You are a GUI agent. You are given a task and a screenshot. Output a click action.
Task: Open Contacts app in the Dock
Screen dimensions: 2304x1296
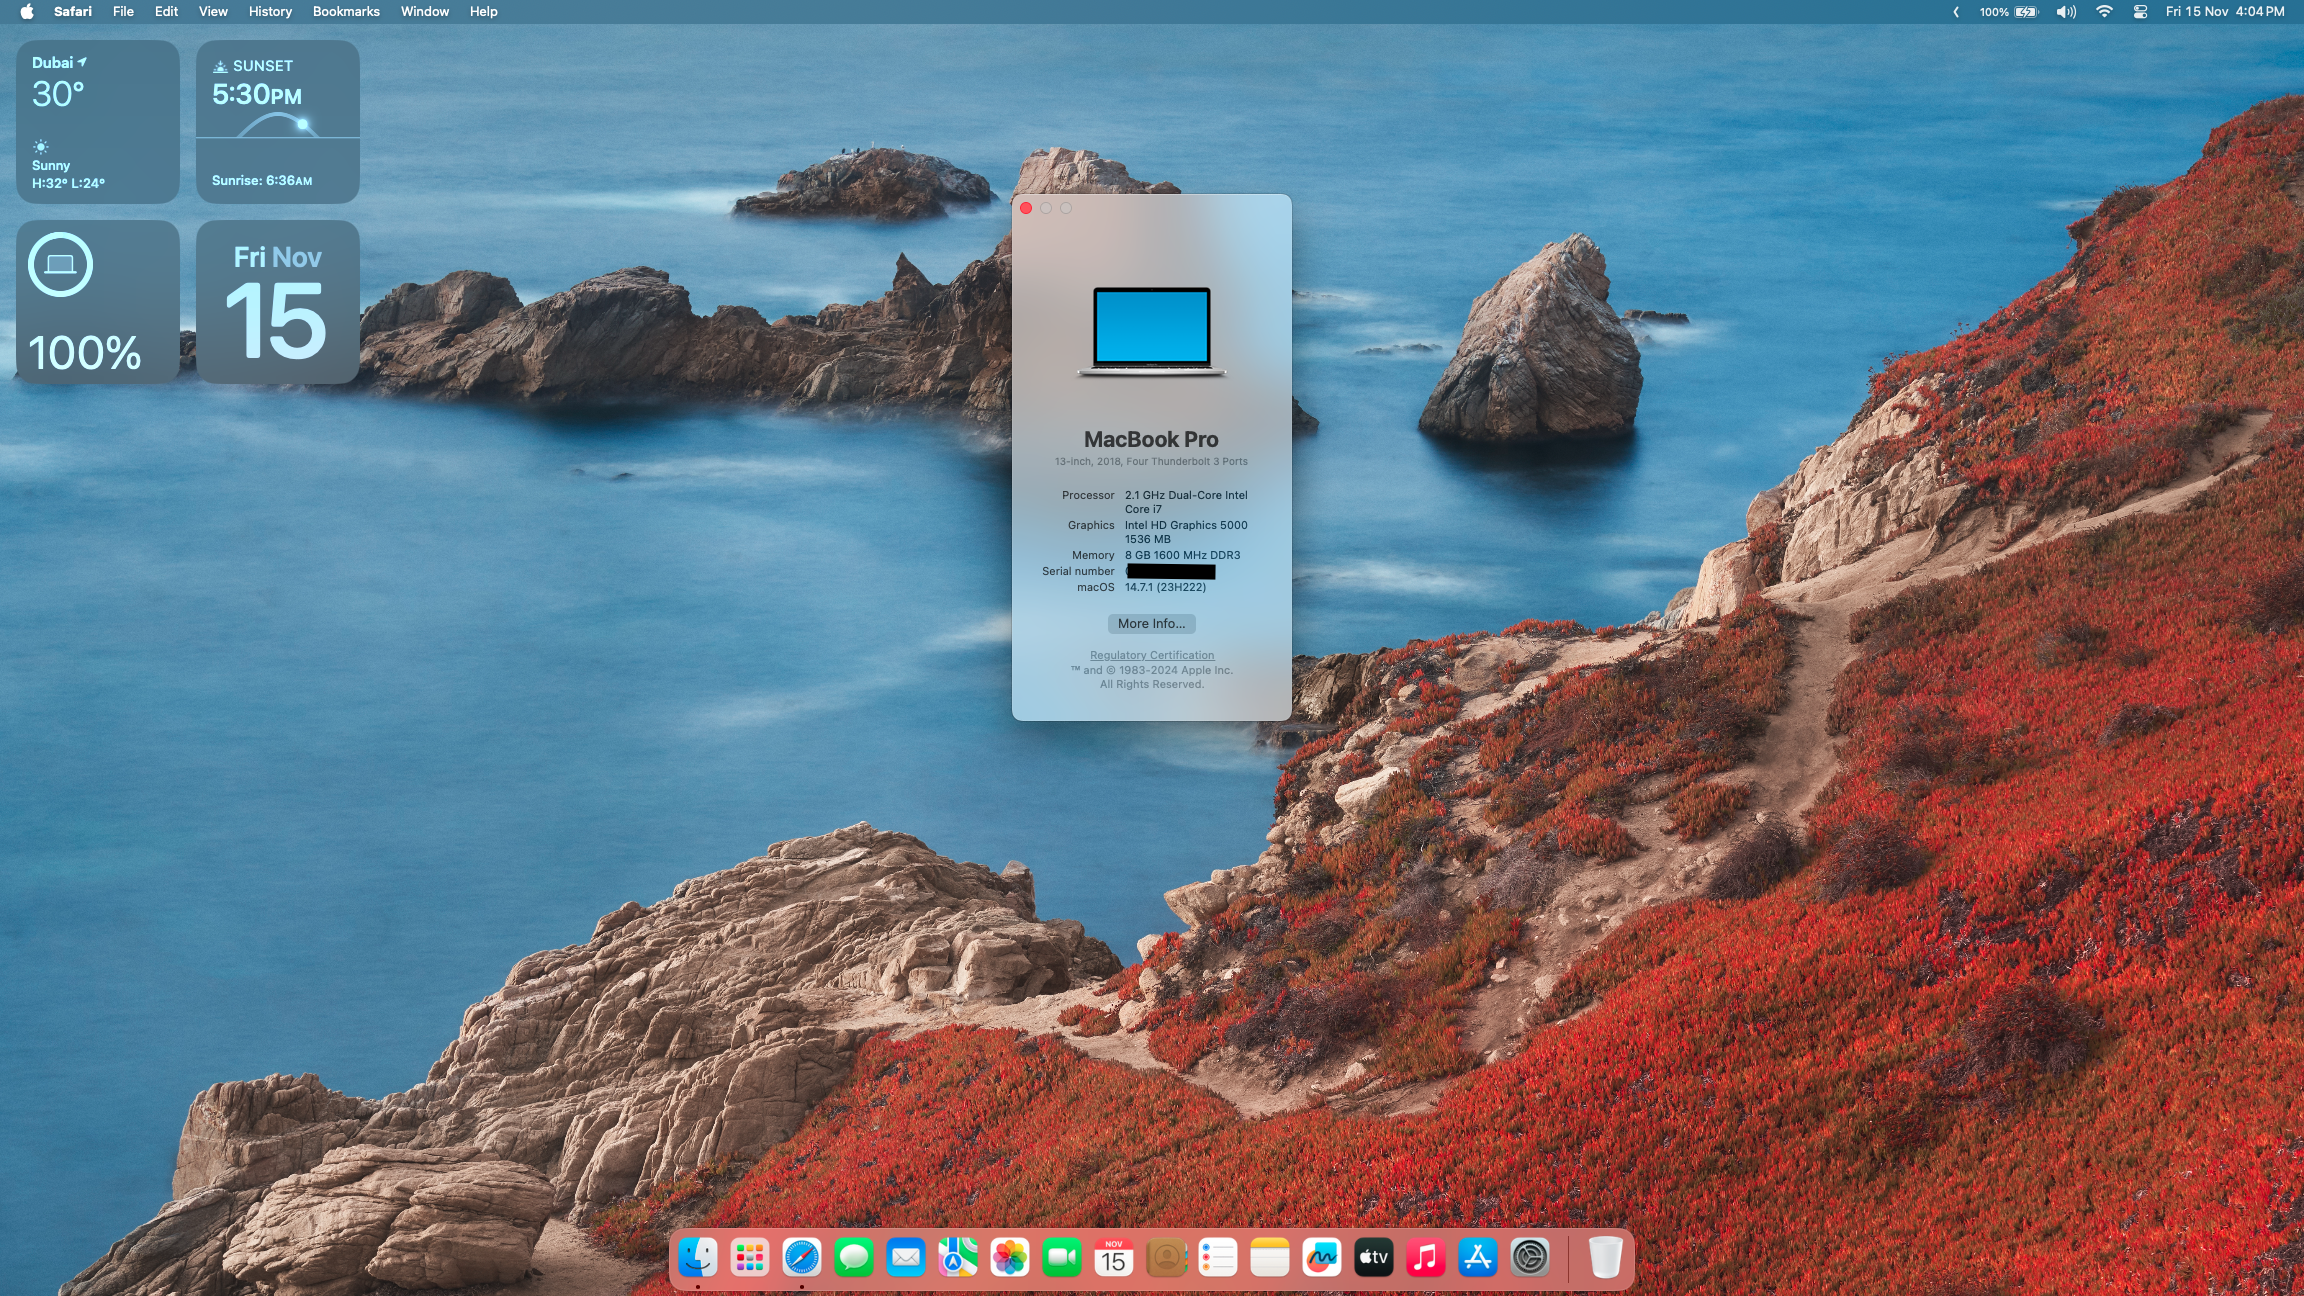pos(1166,1257)
